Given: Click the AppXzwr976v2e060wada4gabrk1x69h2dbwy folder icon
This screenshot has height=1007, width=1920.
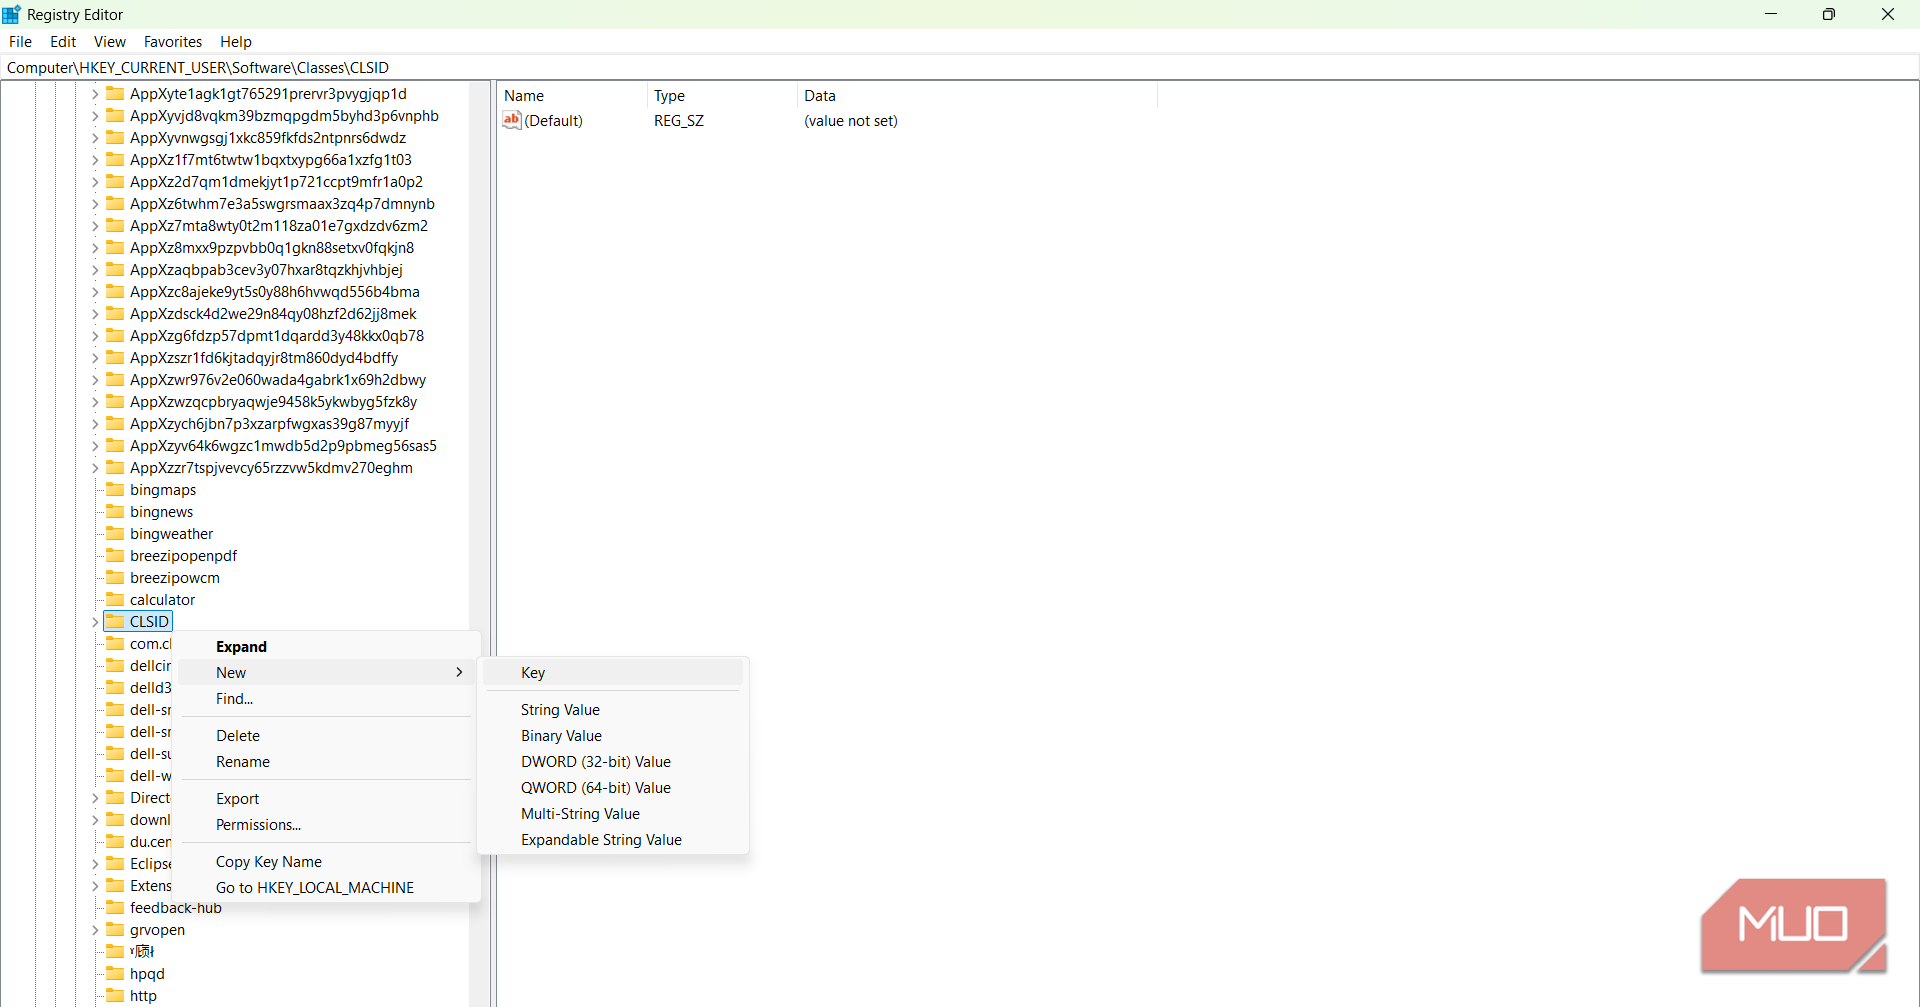Looking at the screenshot, I should point(115,379).
